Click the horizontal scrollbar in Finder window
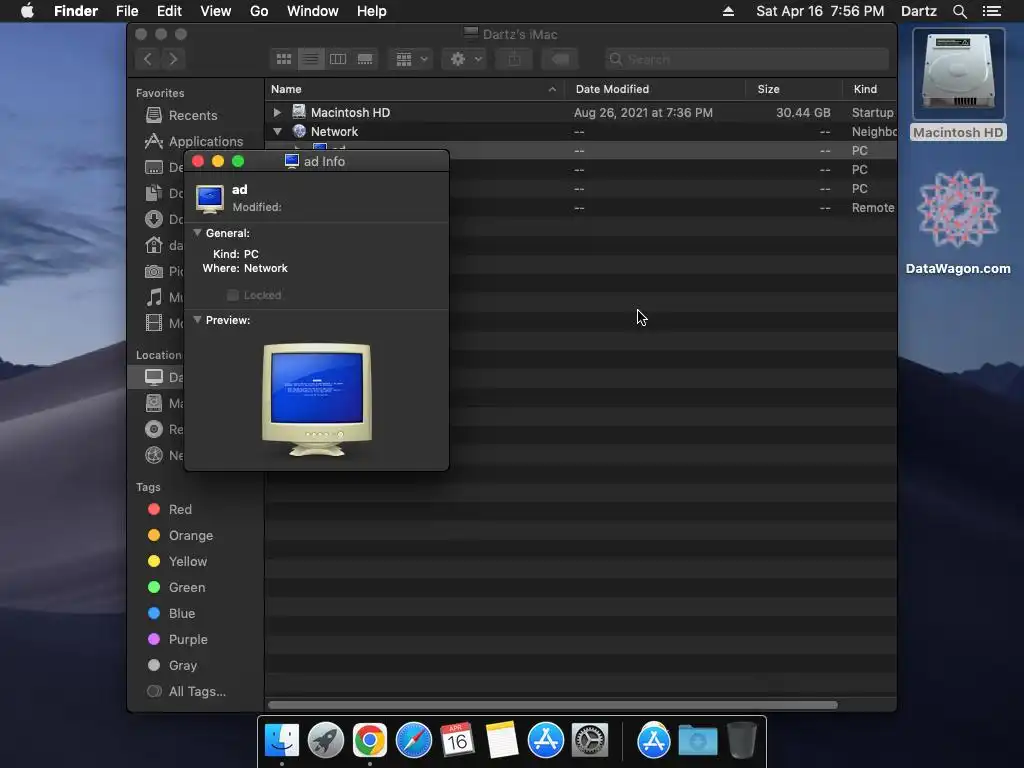The height and width of the screenshot is (768, 1024). pos(552,705)
